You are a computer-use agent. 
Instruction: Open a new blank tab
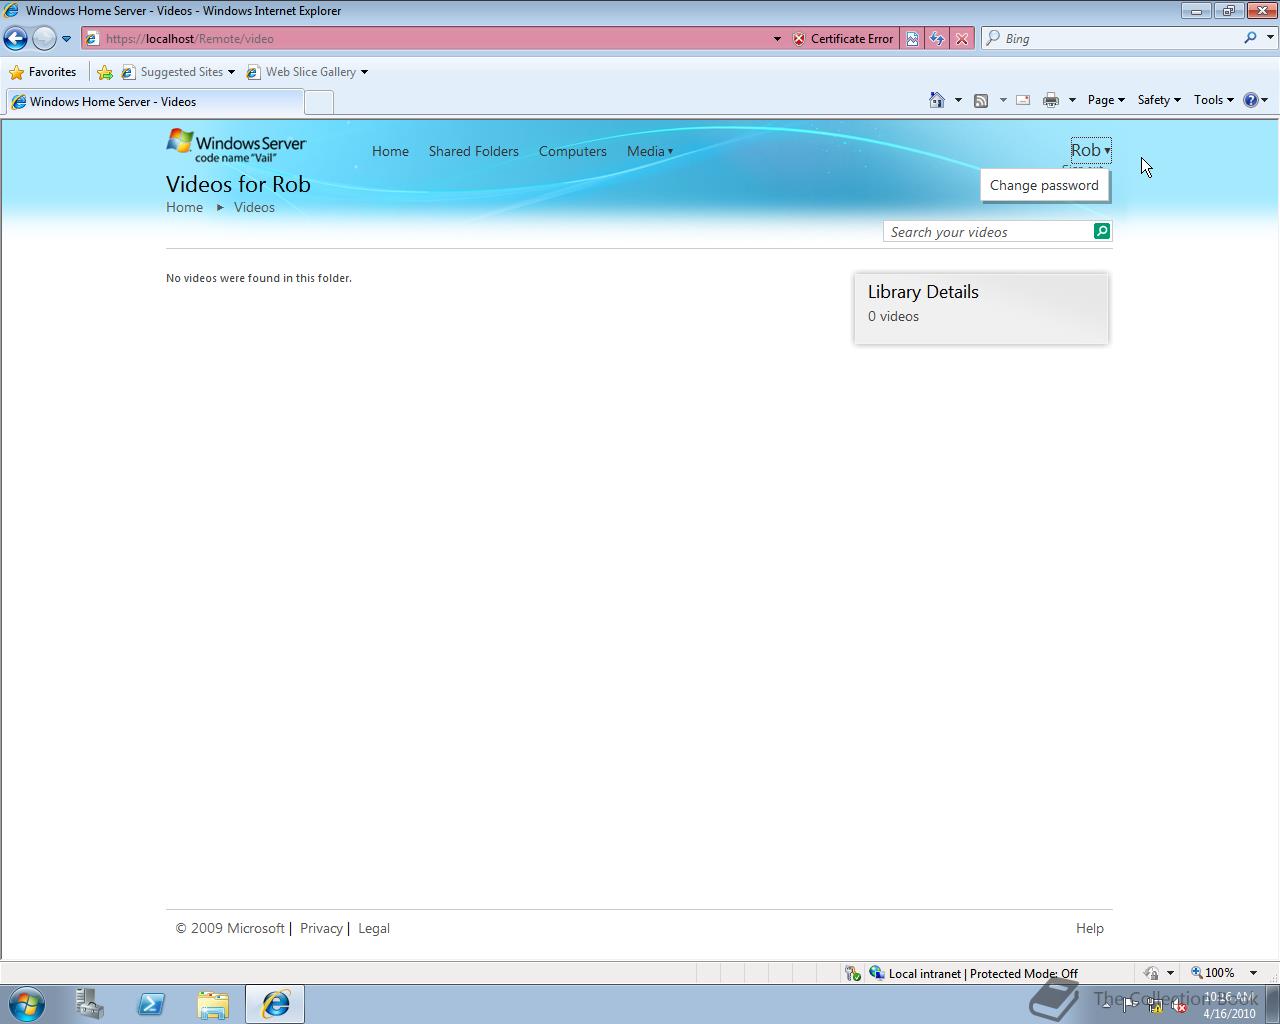[318, 102]
